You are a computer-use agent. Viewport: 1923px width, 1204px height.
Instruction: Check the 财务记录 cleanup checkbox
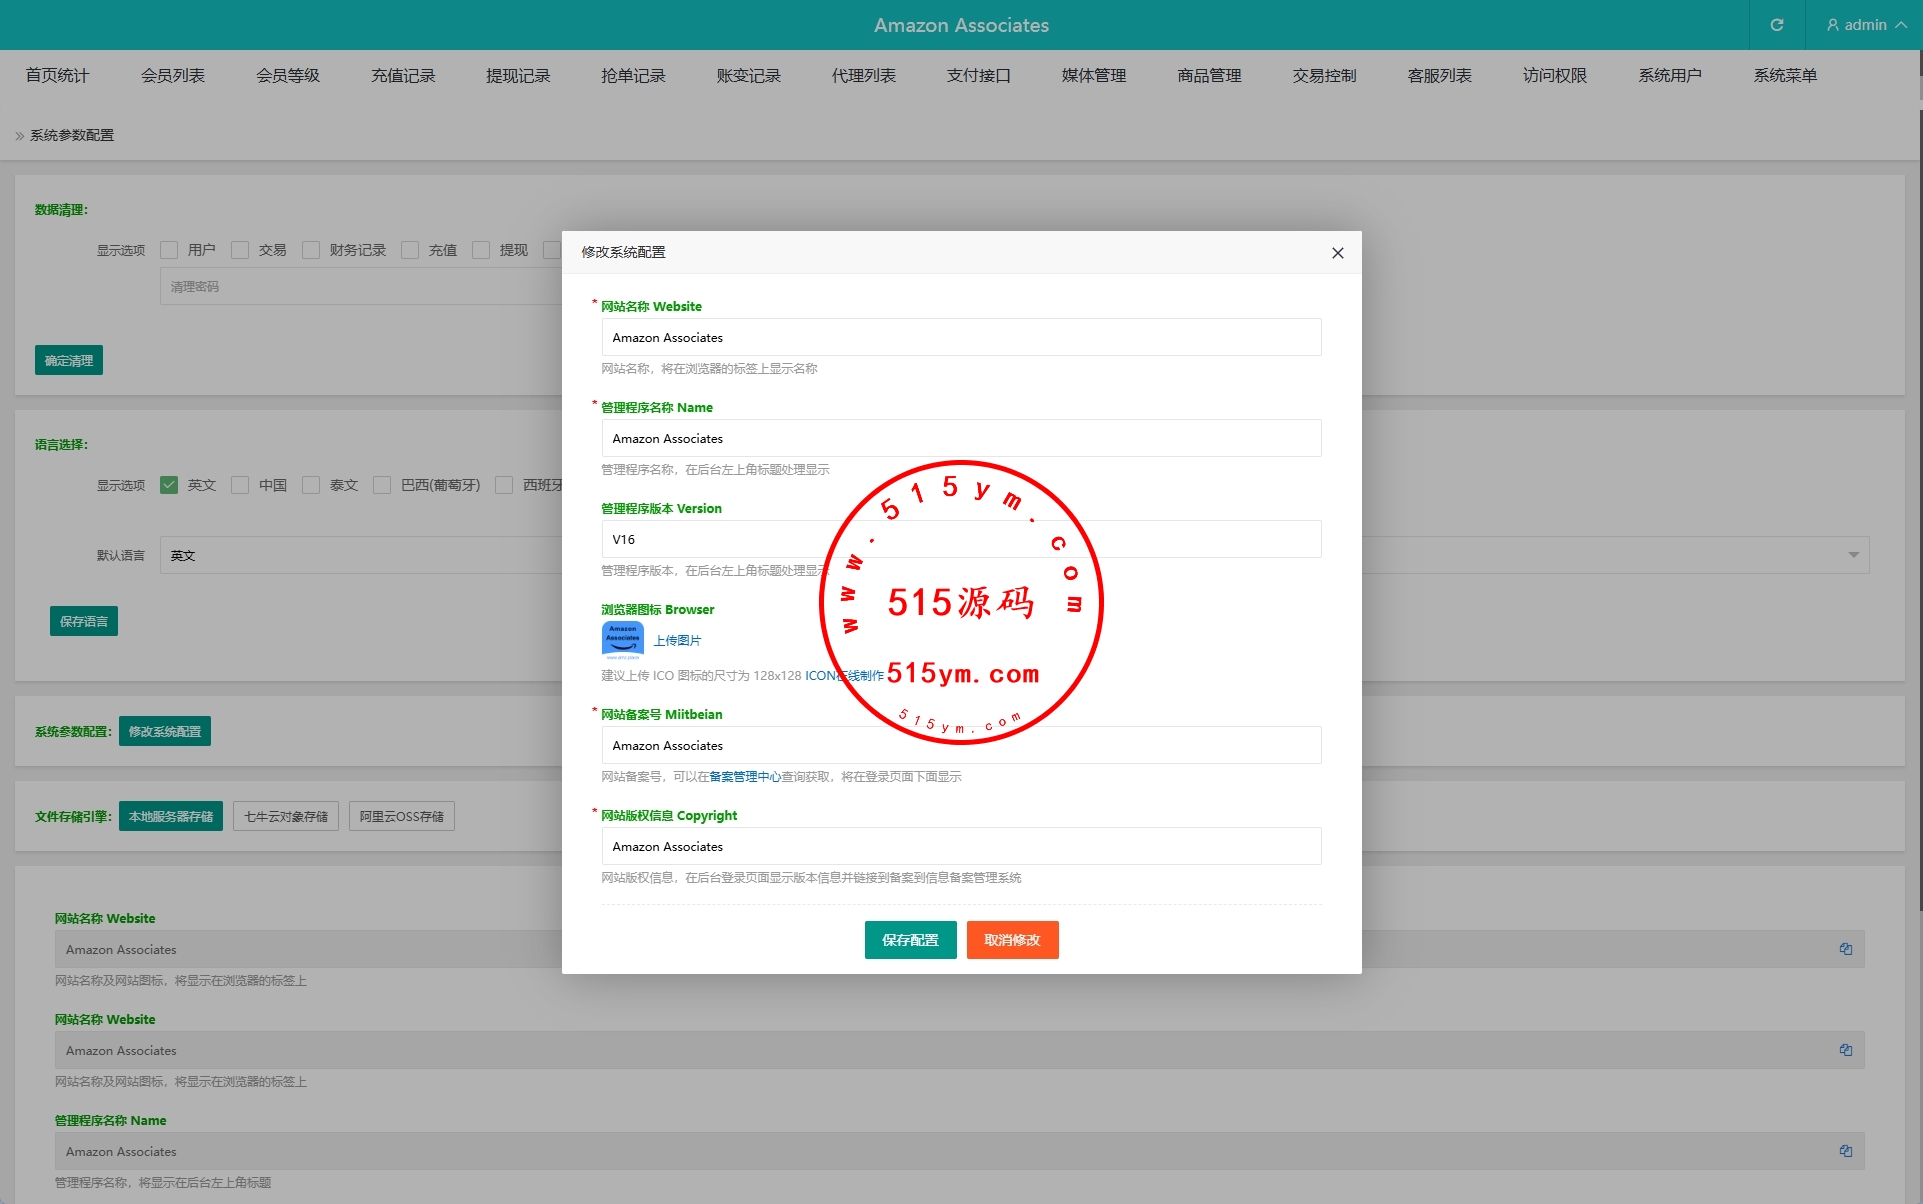point(311,250)
